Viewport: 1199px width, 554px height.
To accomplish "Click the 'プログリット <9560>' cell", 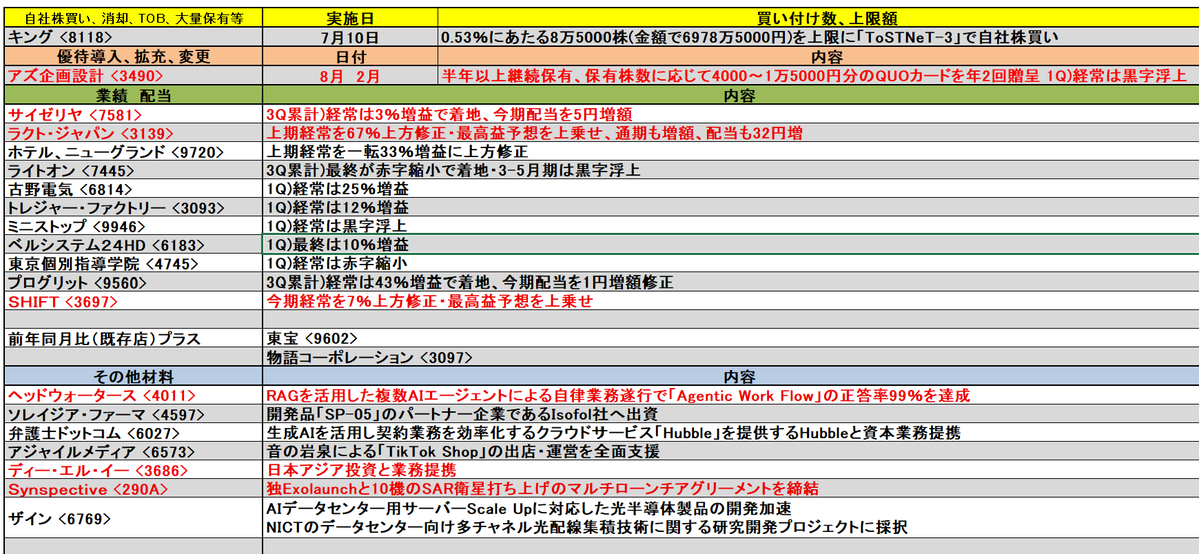I will (x=134, y=282).
